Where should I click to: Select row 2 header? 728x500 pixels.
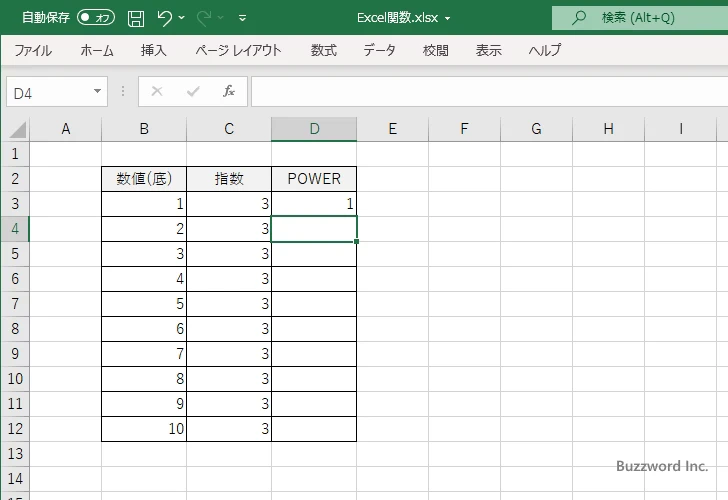click(x=15, y=179)
